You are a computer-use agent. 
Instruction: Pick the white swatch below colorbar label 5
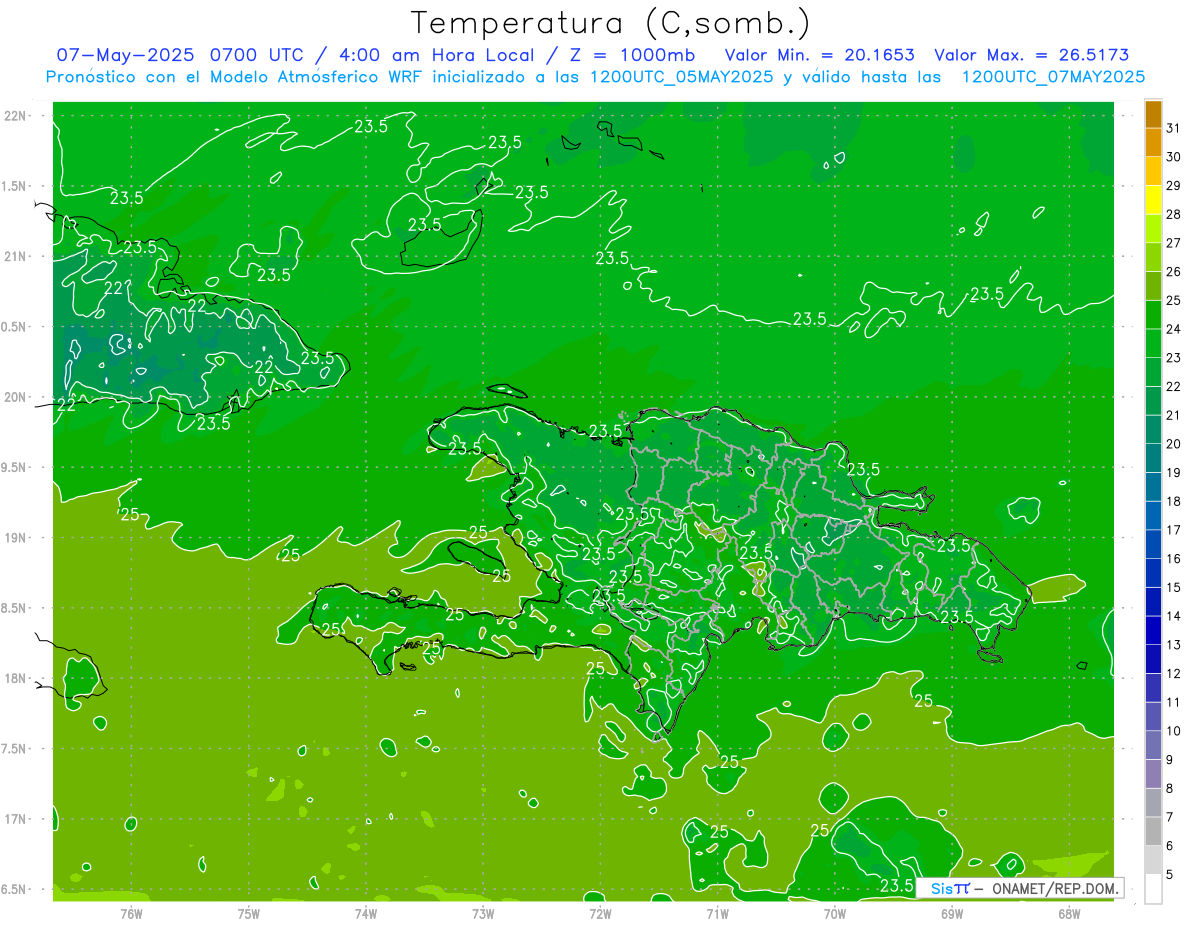point(1153,889)
